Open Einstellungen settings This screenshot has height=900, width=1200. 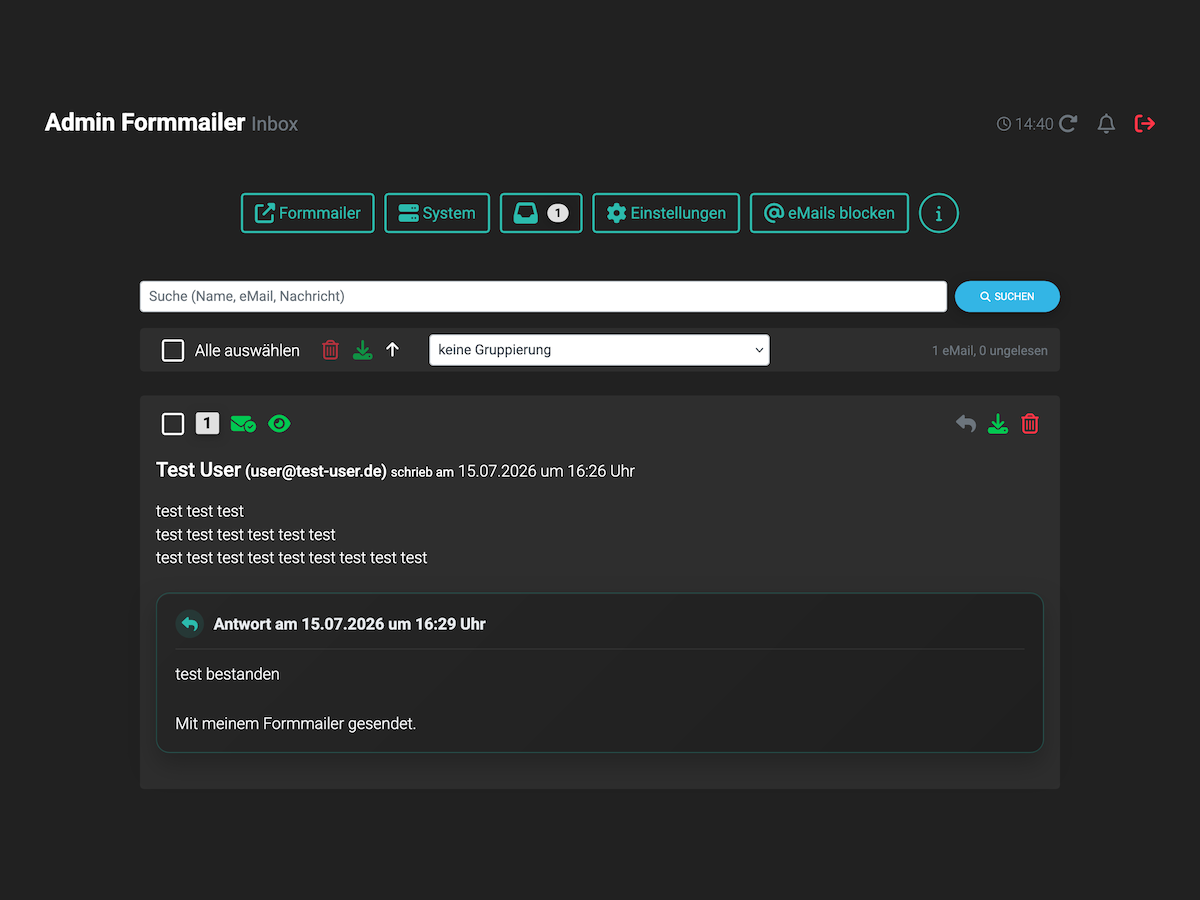pyautogui.click(x=666, y=213)
